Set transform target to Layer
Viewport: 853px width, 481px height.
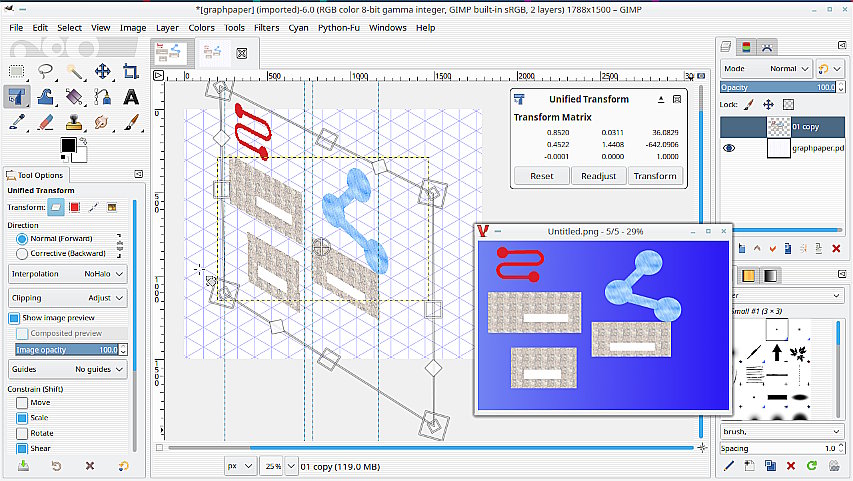(x=55, y=207)
